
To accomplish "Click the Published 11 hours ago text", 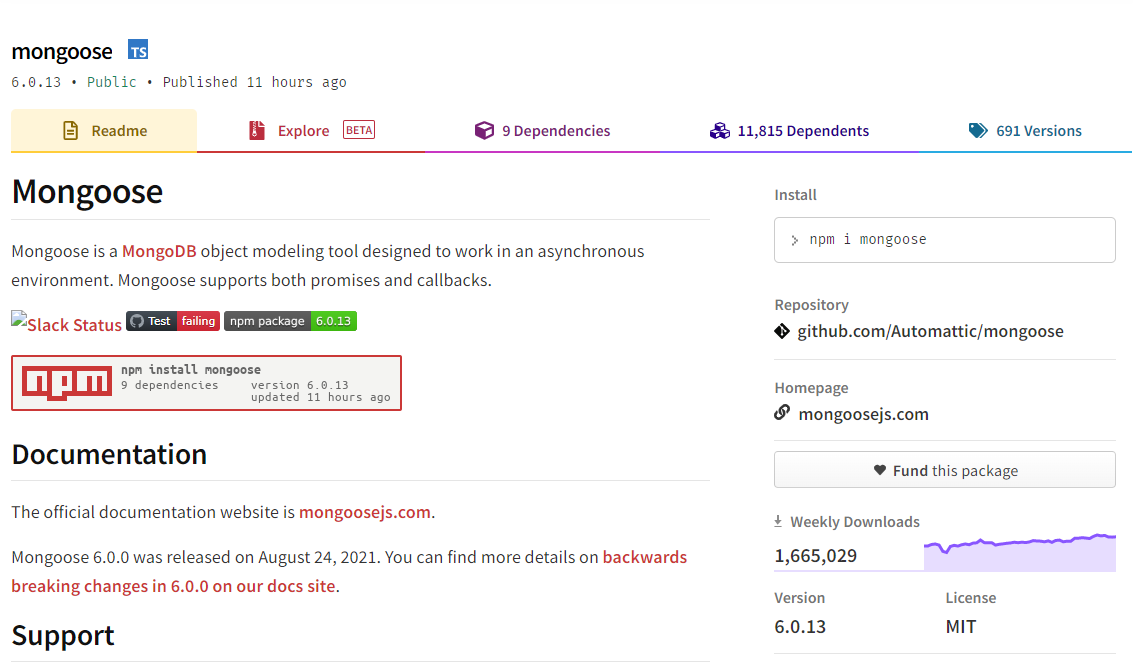I will click(x=254, y=82).
